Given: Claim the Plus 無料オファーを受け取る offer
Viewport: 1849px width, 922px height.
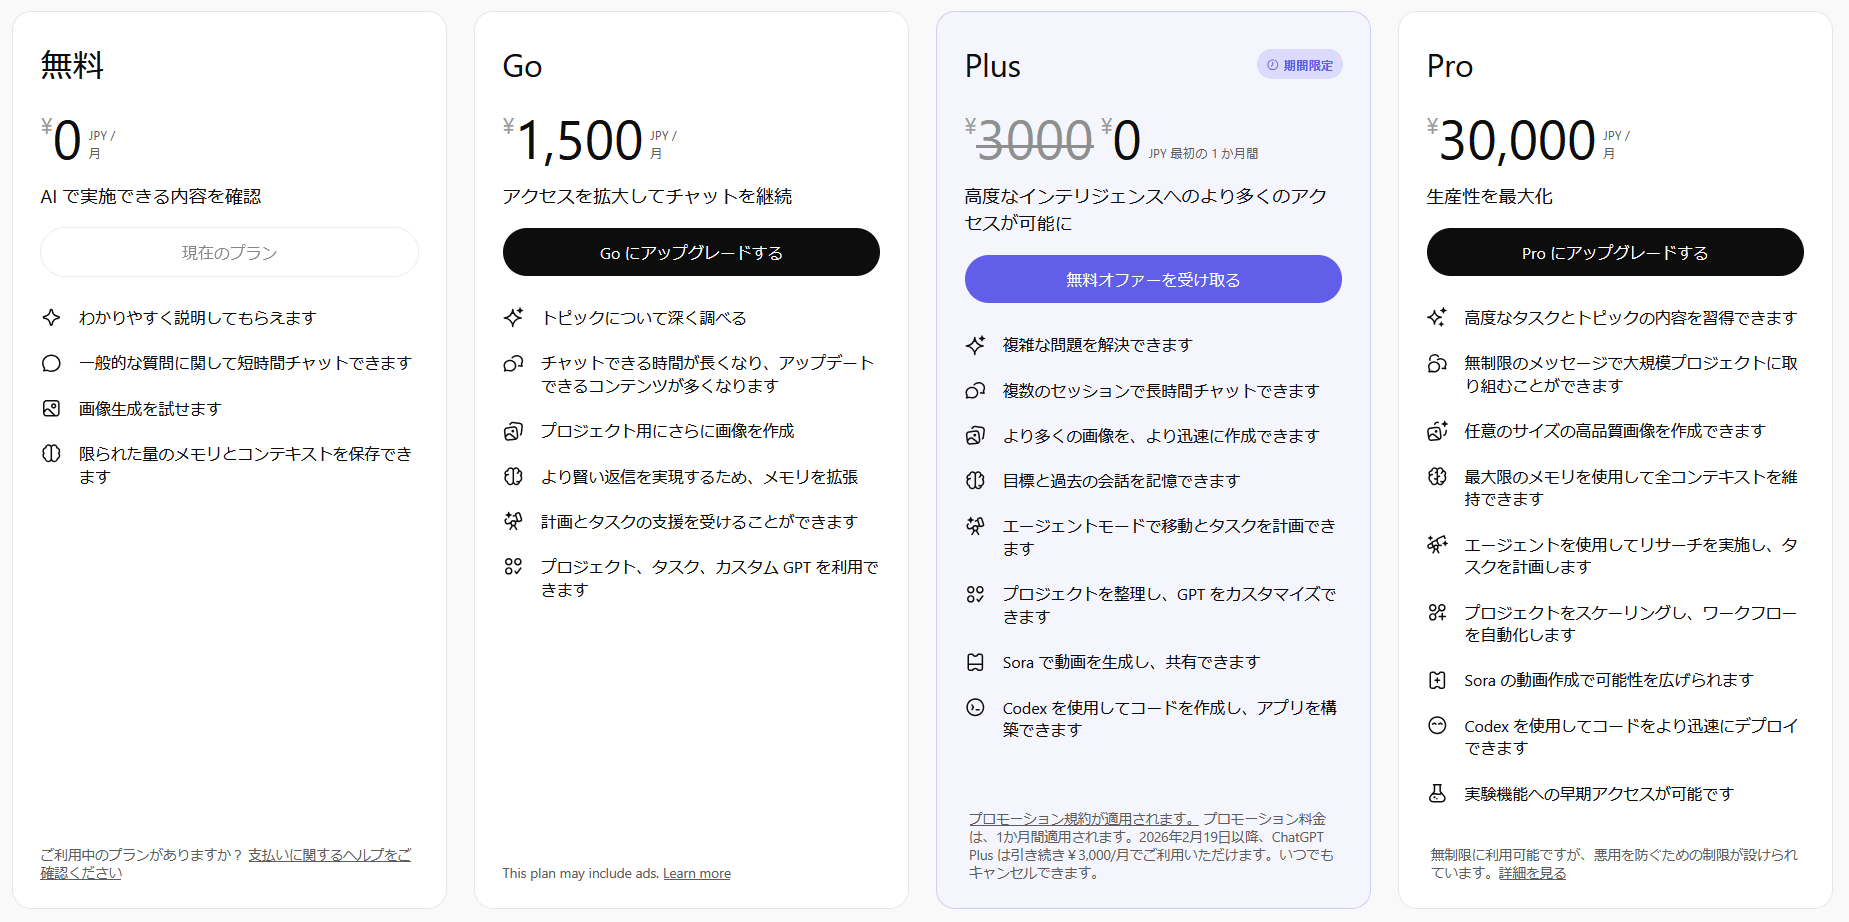Looking at the screenshot, I should tap(1152, 279).
